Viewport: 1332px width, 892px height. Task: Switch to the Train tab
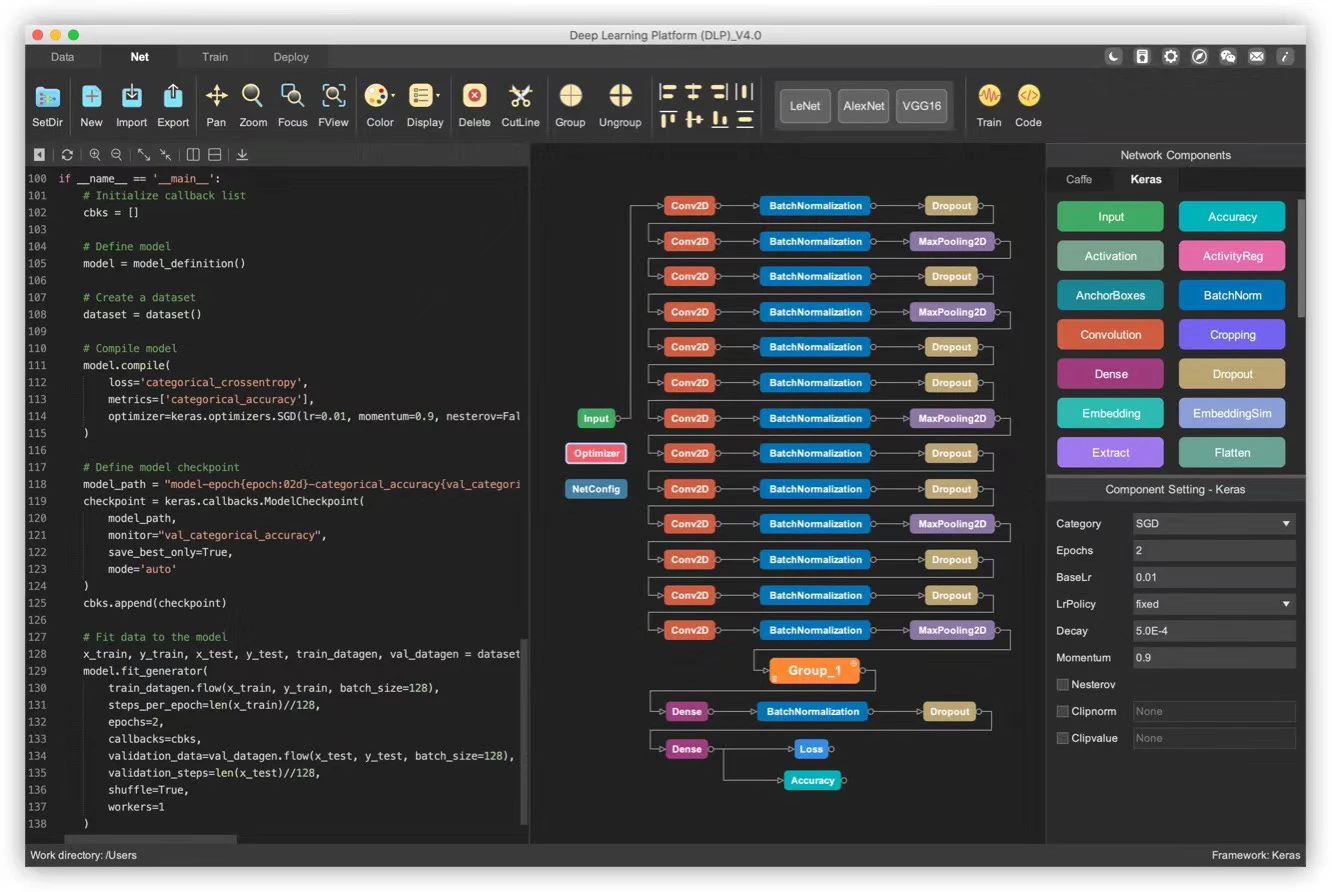(x=215, y=57)
